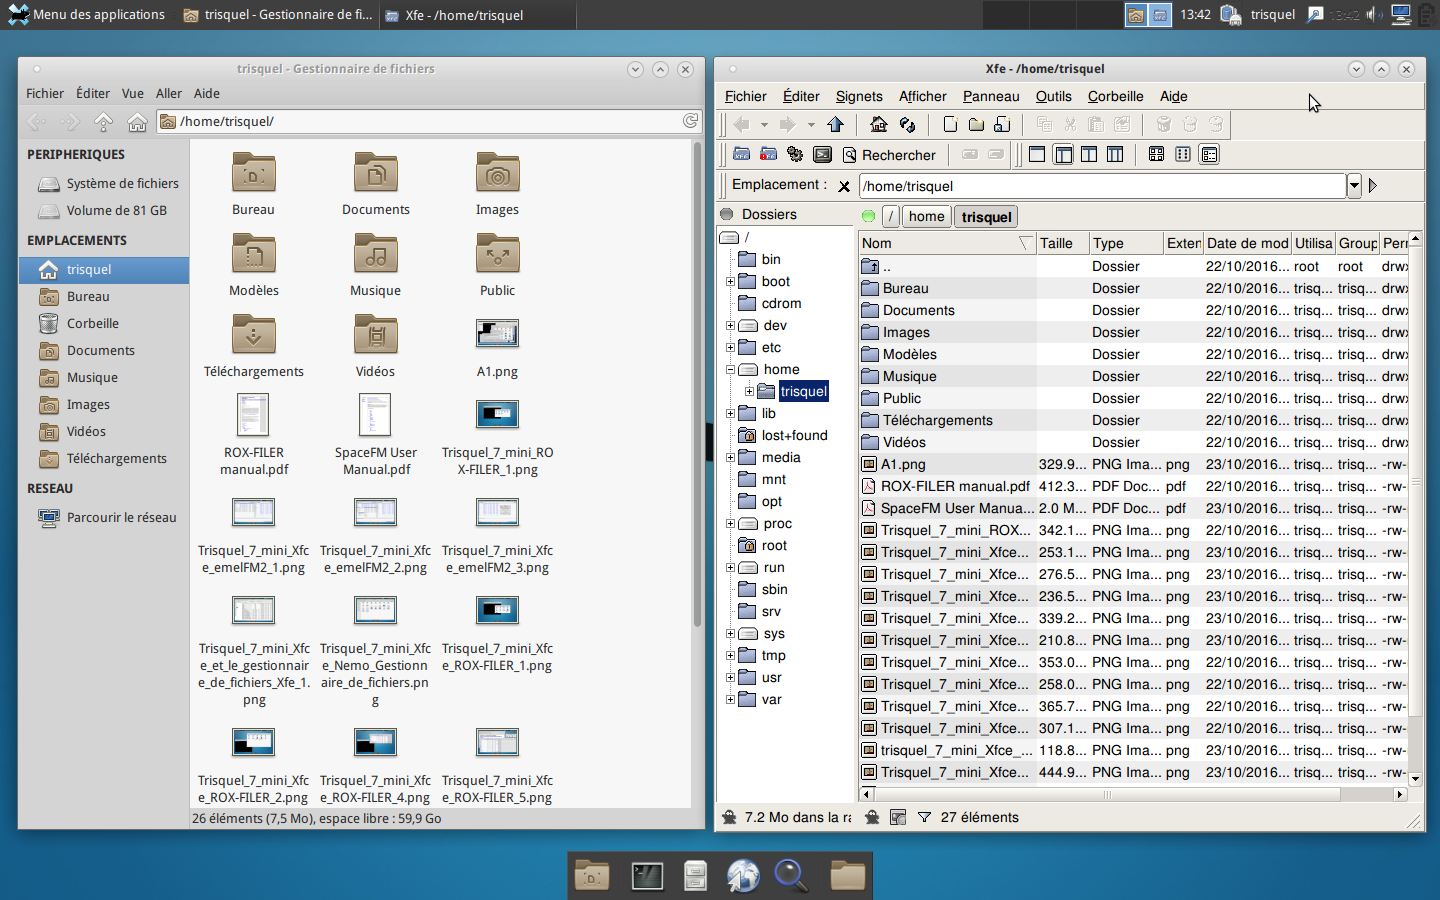Open terminal from the Xfe tools toolbar
This screenshot has height=900, width=1440.
(822, 154)
